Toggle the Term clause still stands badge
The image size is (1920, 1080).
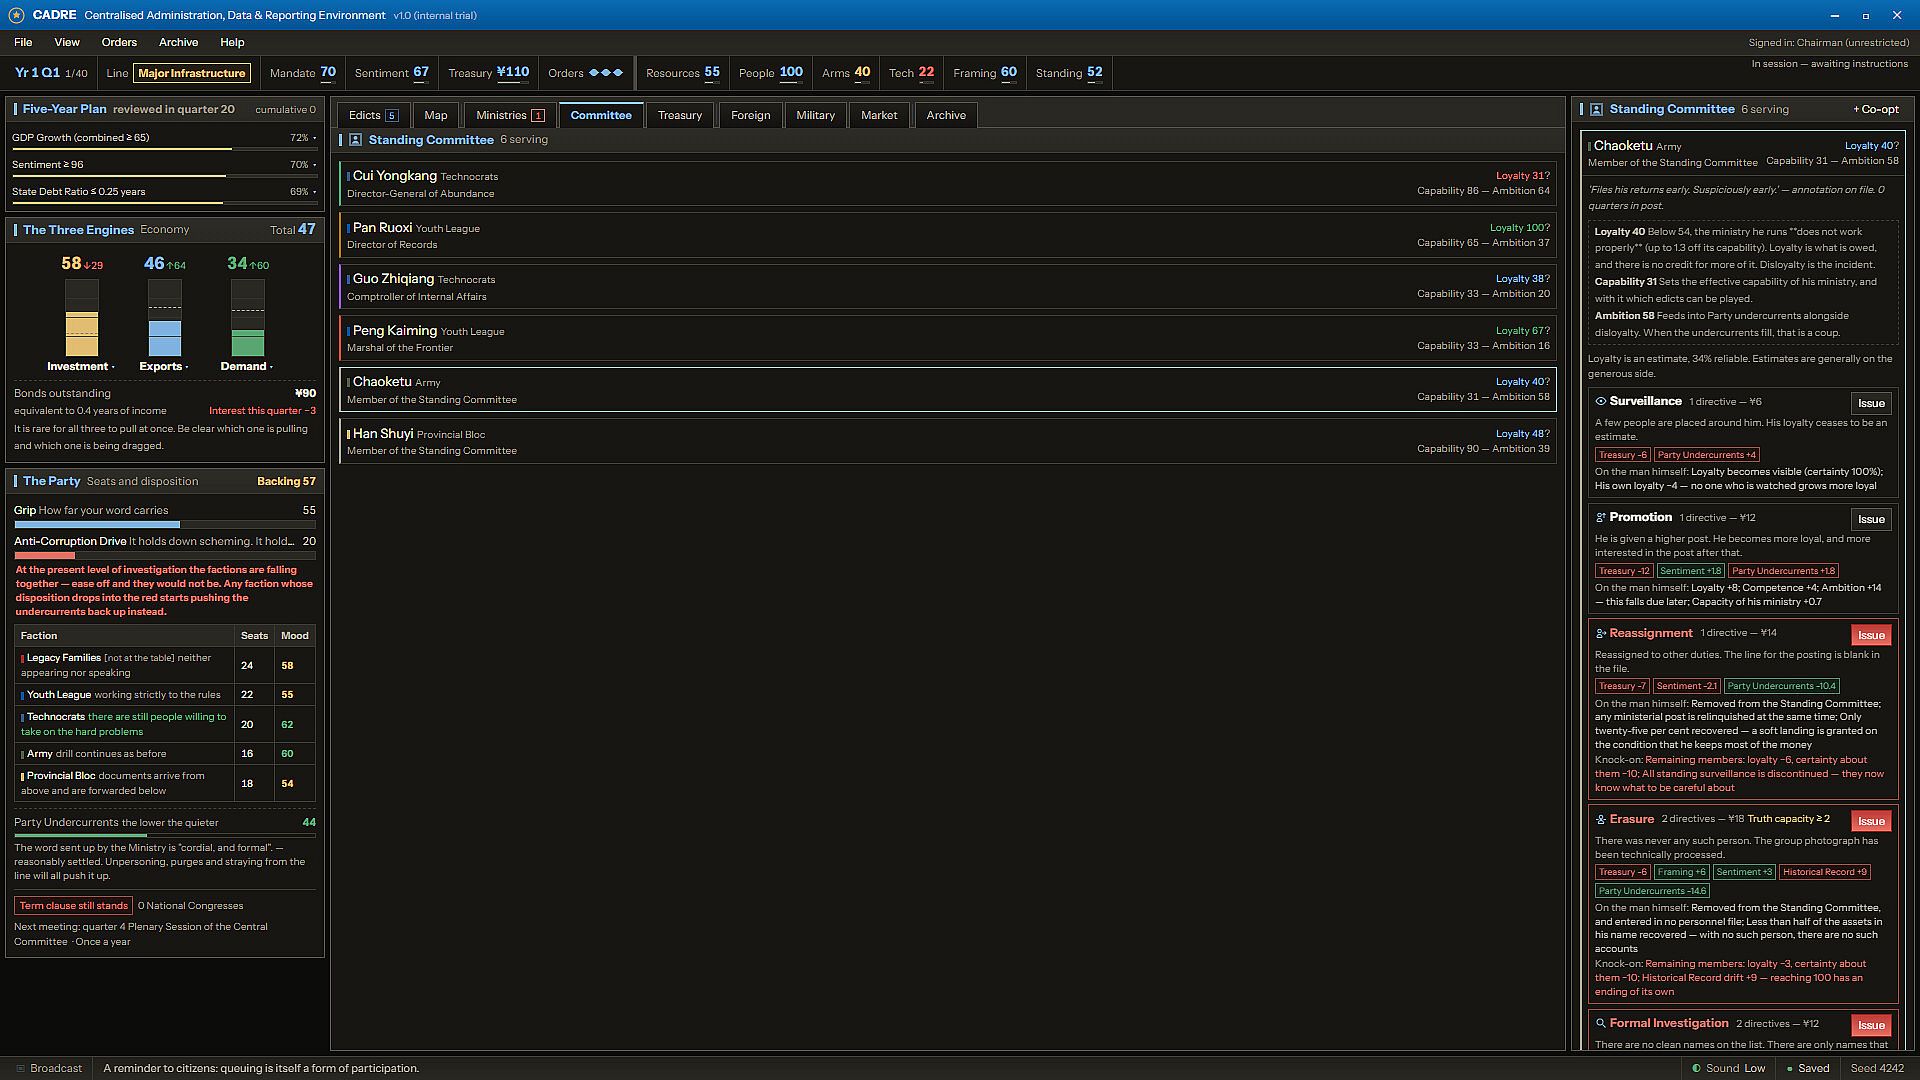tap(74, 906)
